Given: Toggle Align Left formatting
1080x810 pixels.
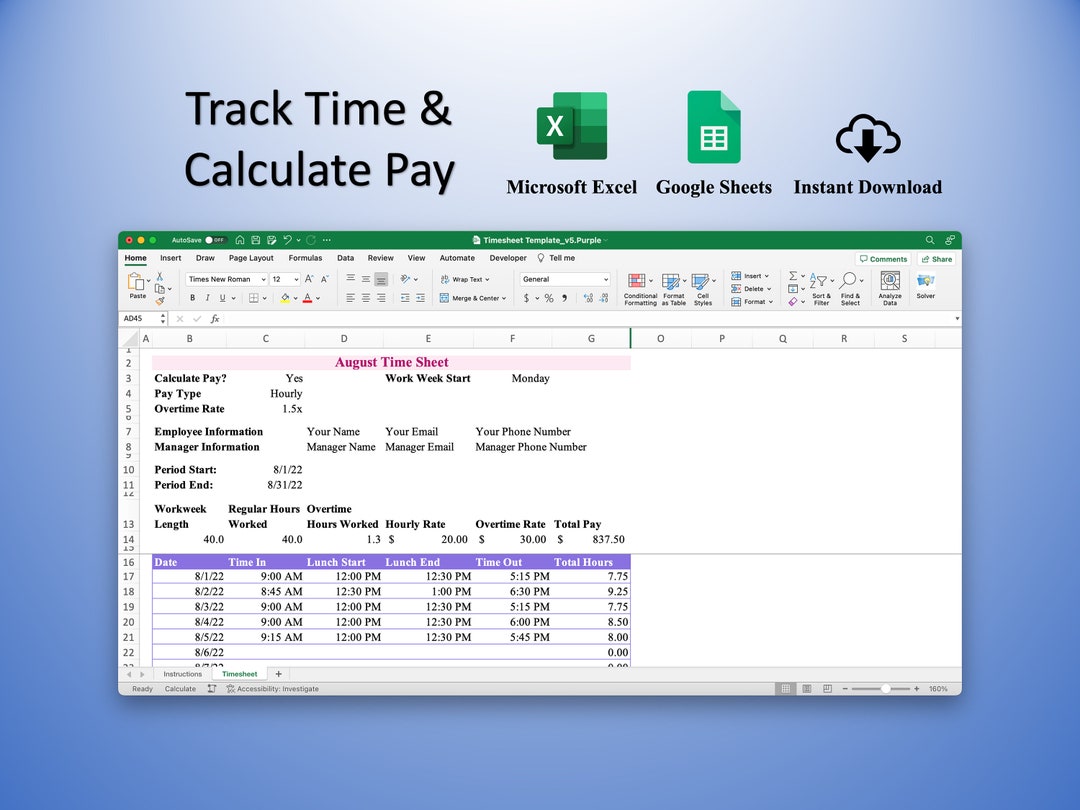Looking at the screenshot, I should [351, 298].
